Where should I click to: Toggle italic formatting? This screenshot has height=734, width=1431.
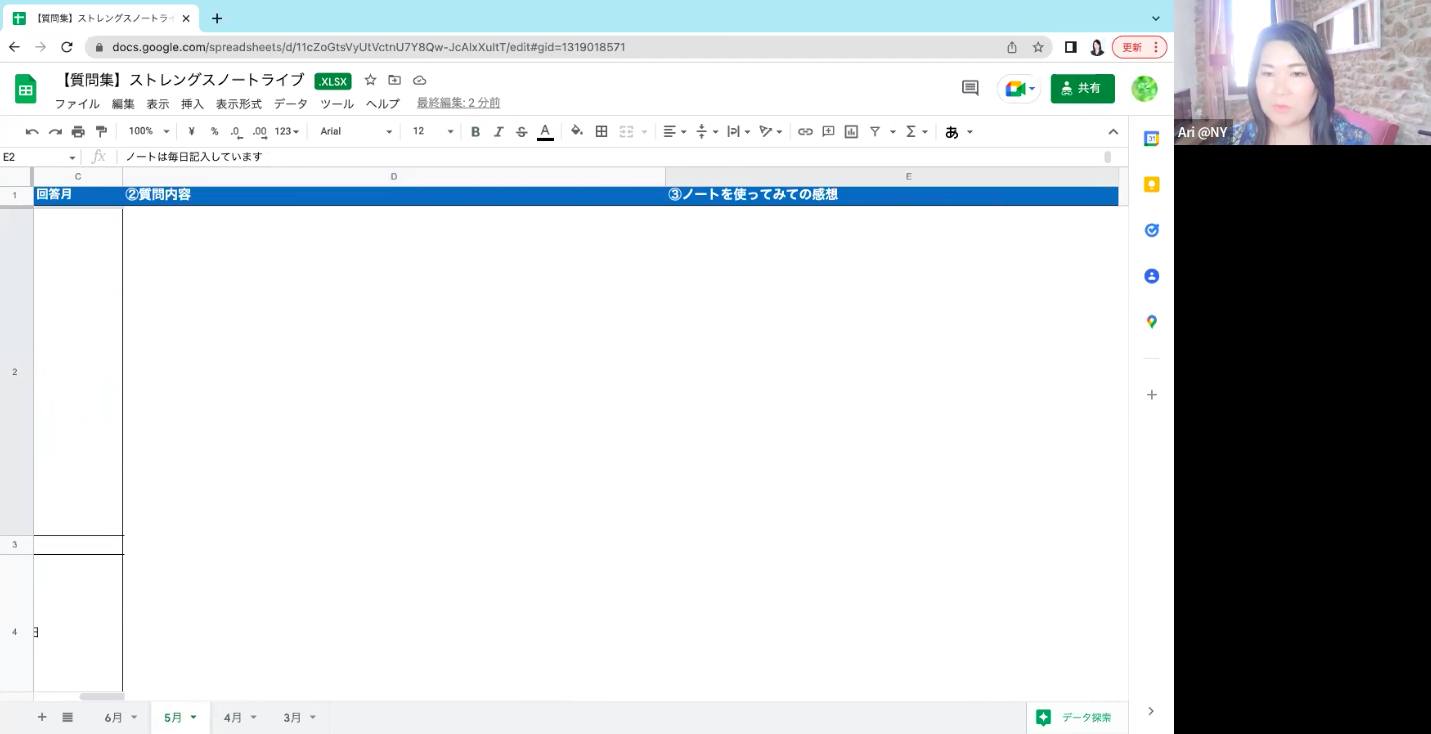click(498, 131)
